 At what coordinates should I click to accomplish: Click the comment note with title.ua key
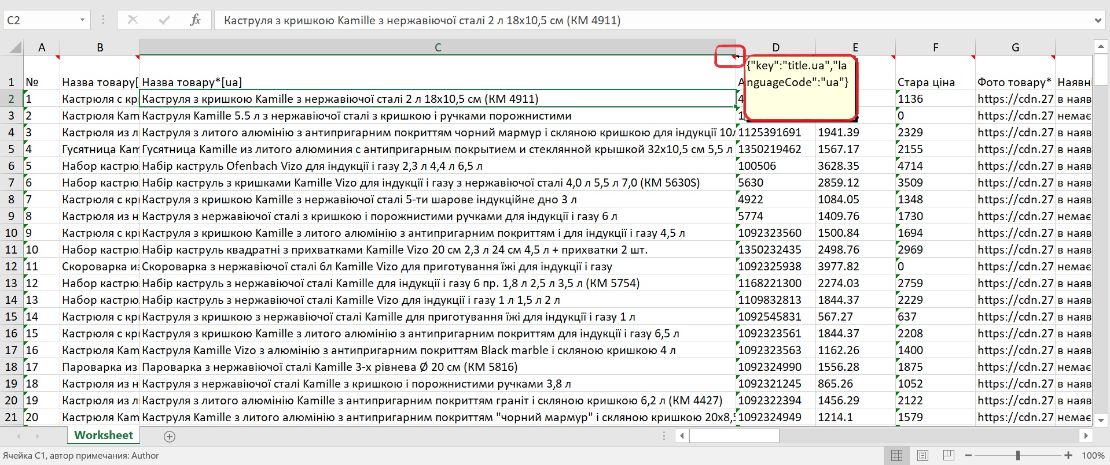(801, 88)
